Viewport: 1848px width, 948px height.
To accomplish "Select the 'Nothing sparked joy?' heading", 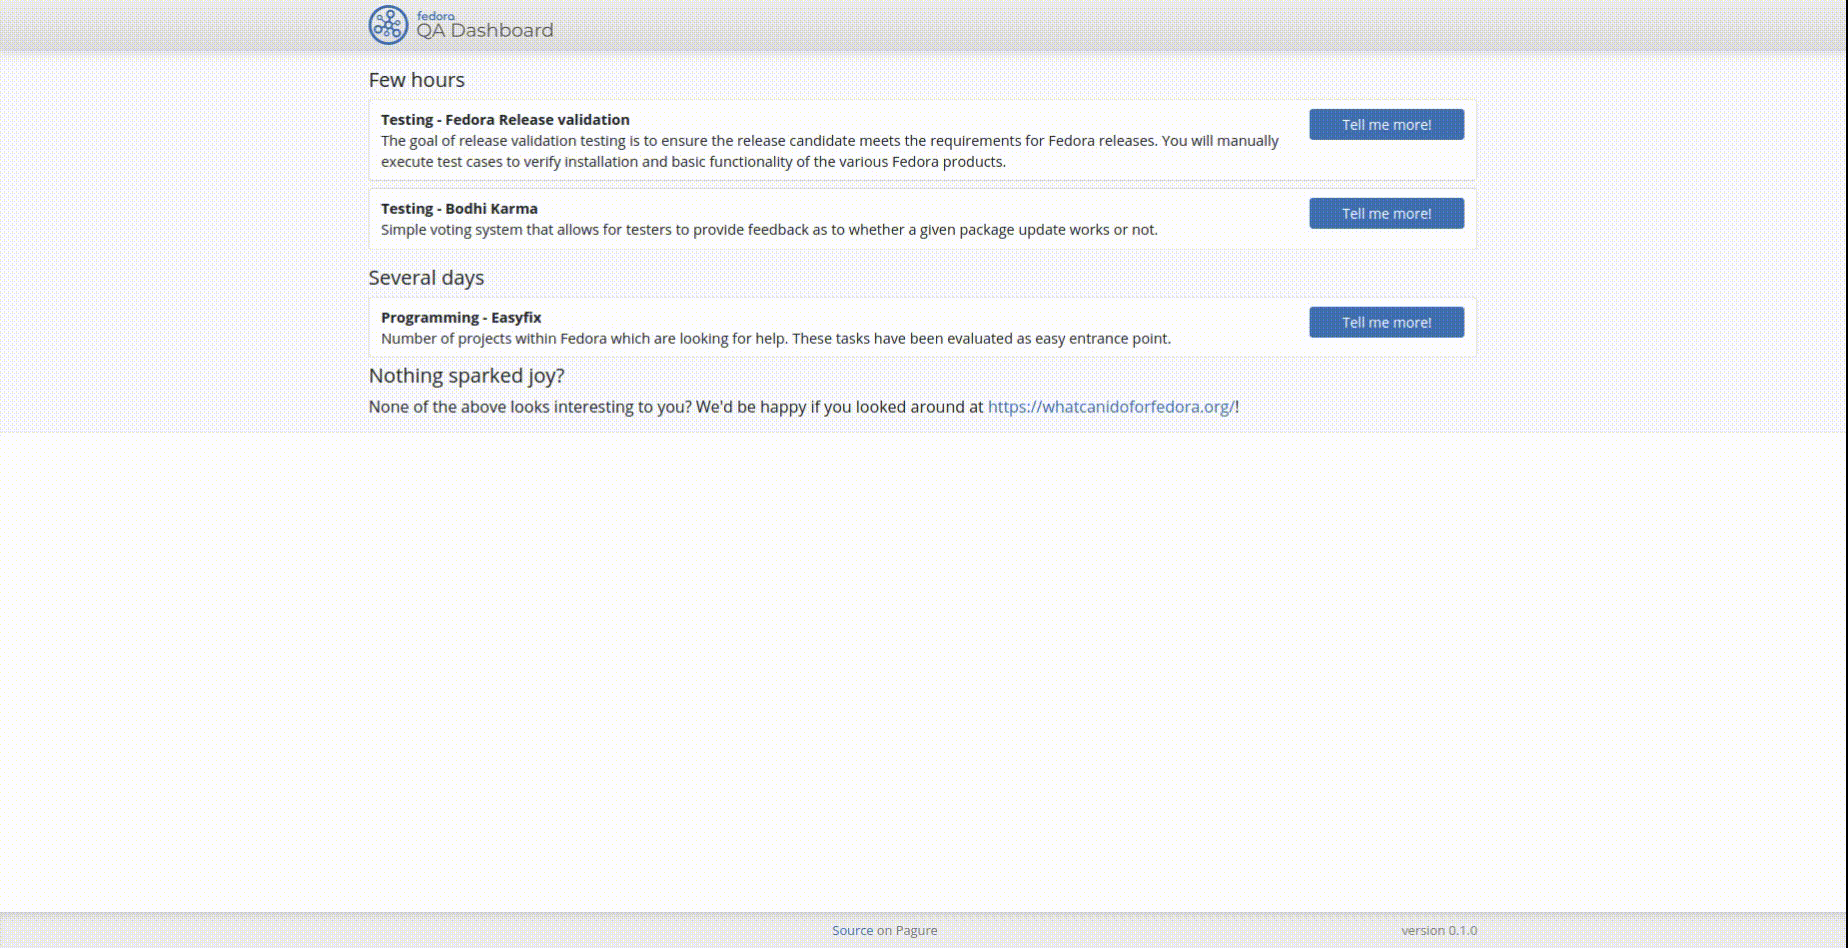I will pos(466,376).
